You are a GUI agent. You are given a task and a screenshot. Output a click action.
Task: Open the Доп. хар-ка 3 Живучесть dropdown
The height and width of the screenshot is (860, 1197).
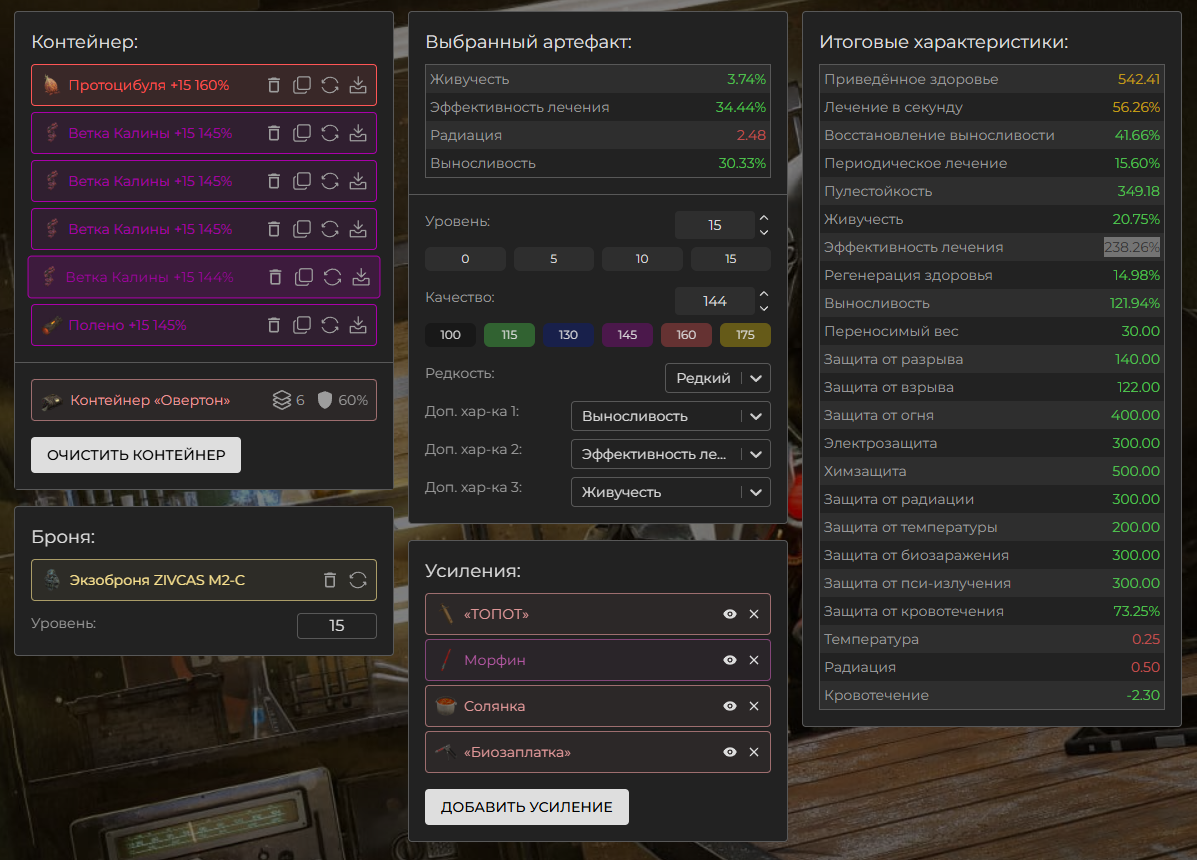coord(670,492)
